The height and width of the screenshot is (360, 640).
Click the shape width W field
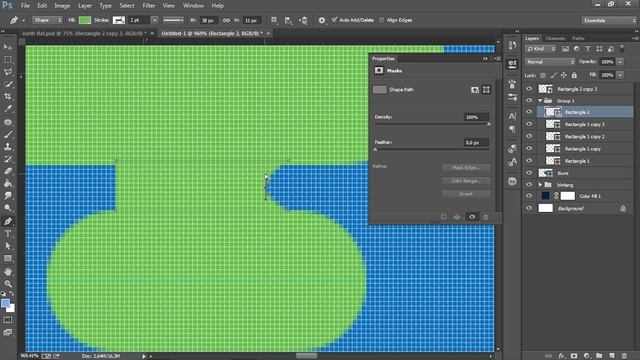pyautogui.click(x=208, y=20)
